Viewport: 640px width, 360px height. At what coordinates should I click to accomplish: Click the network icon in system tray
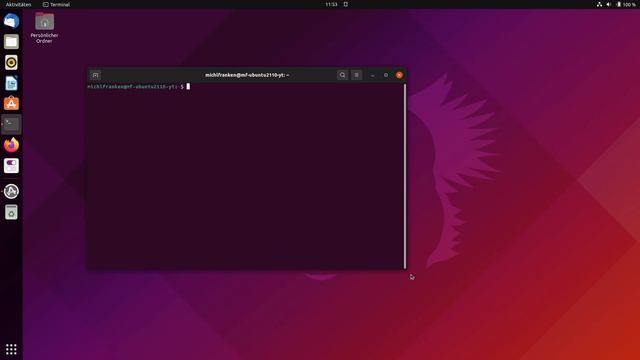[599, 4]
